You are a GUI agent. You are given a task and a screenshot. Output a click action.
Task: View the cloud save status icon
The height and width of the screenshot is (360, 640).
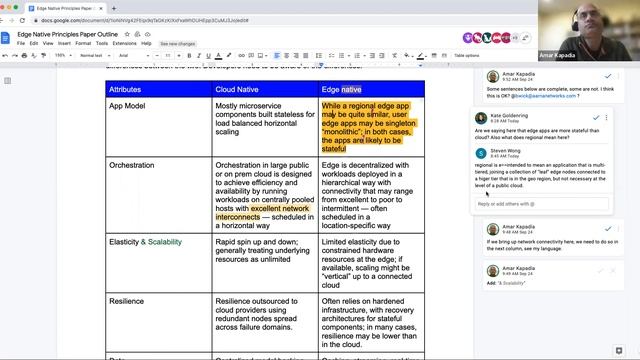click(147, 34)
